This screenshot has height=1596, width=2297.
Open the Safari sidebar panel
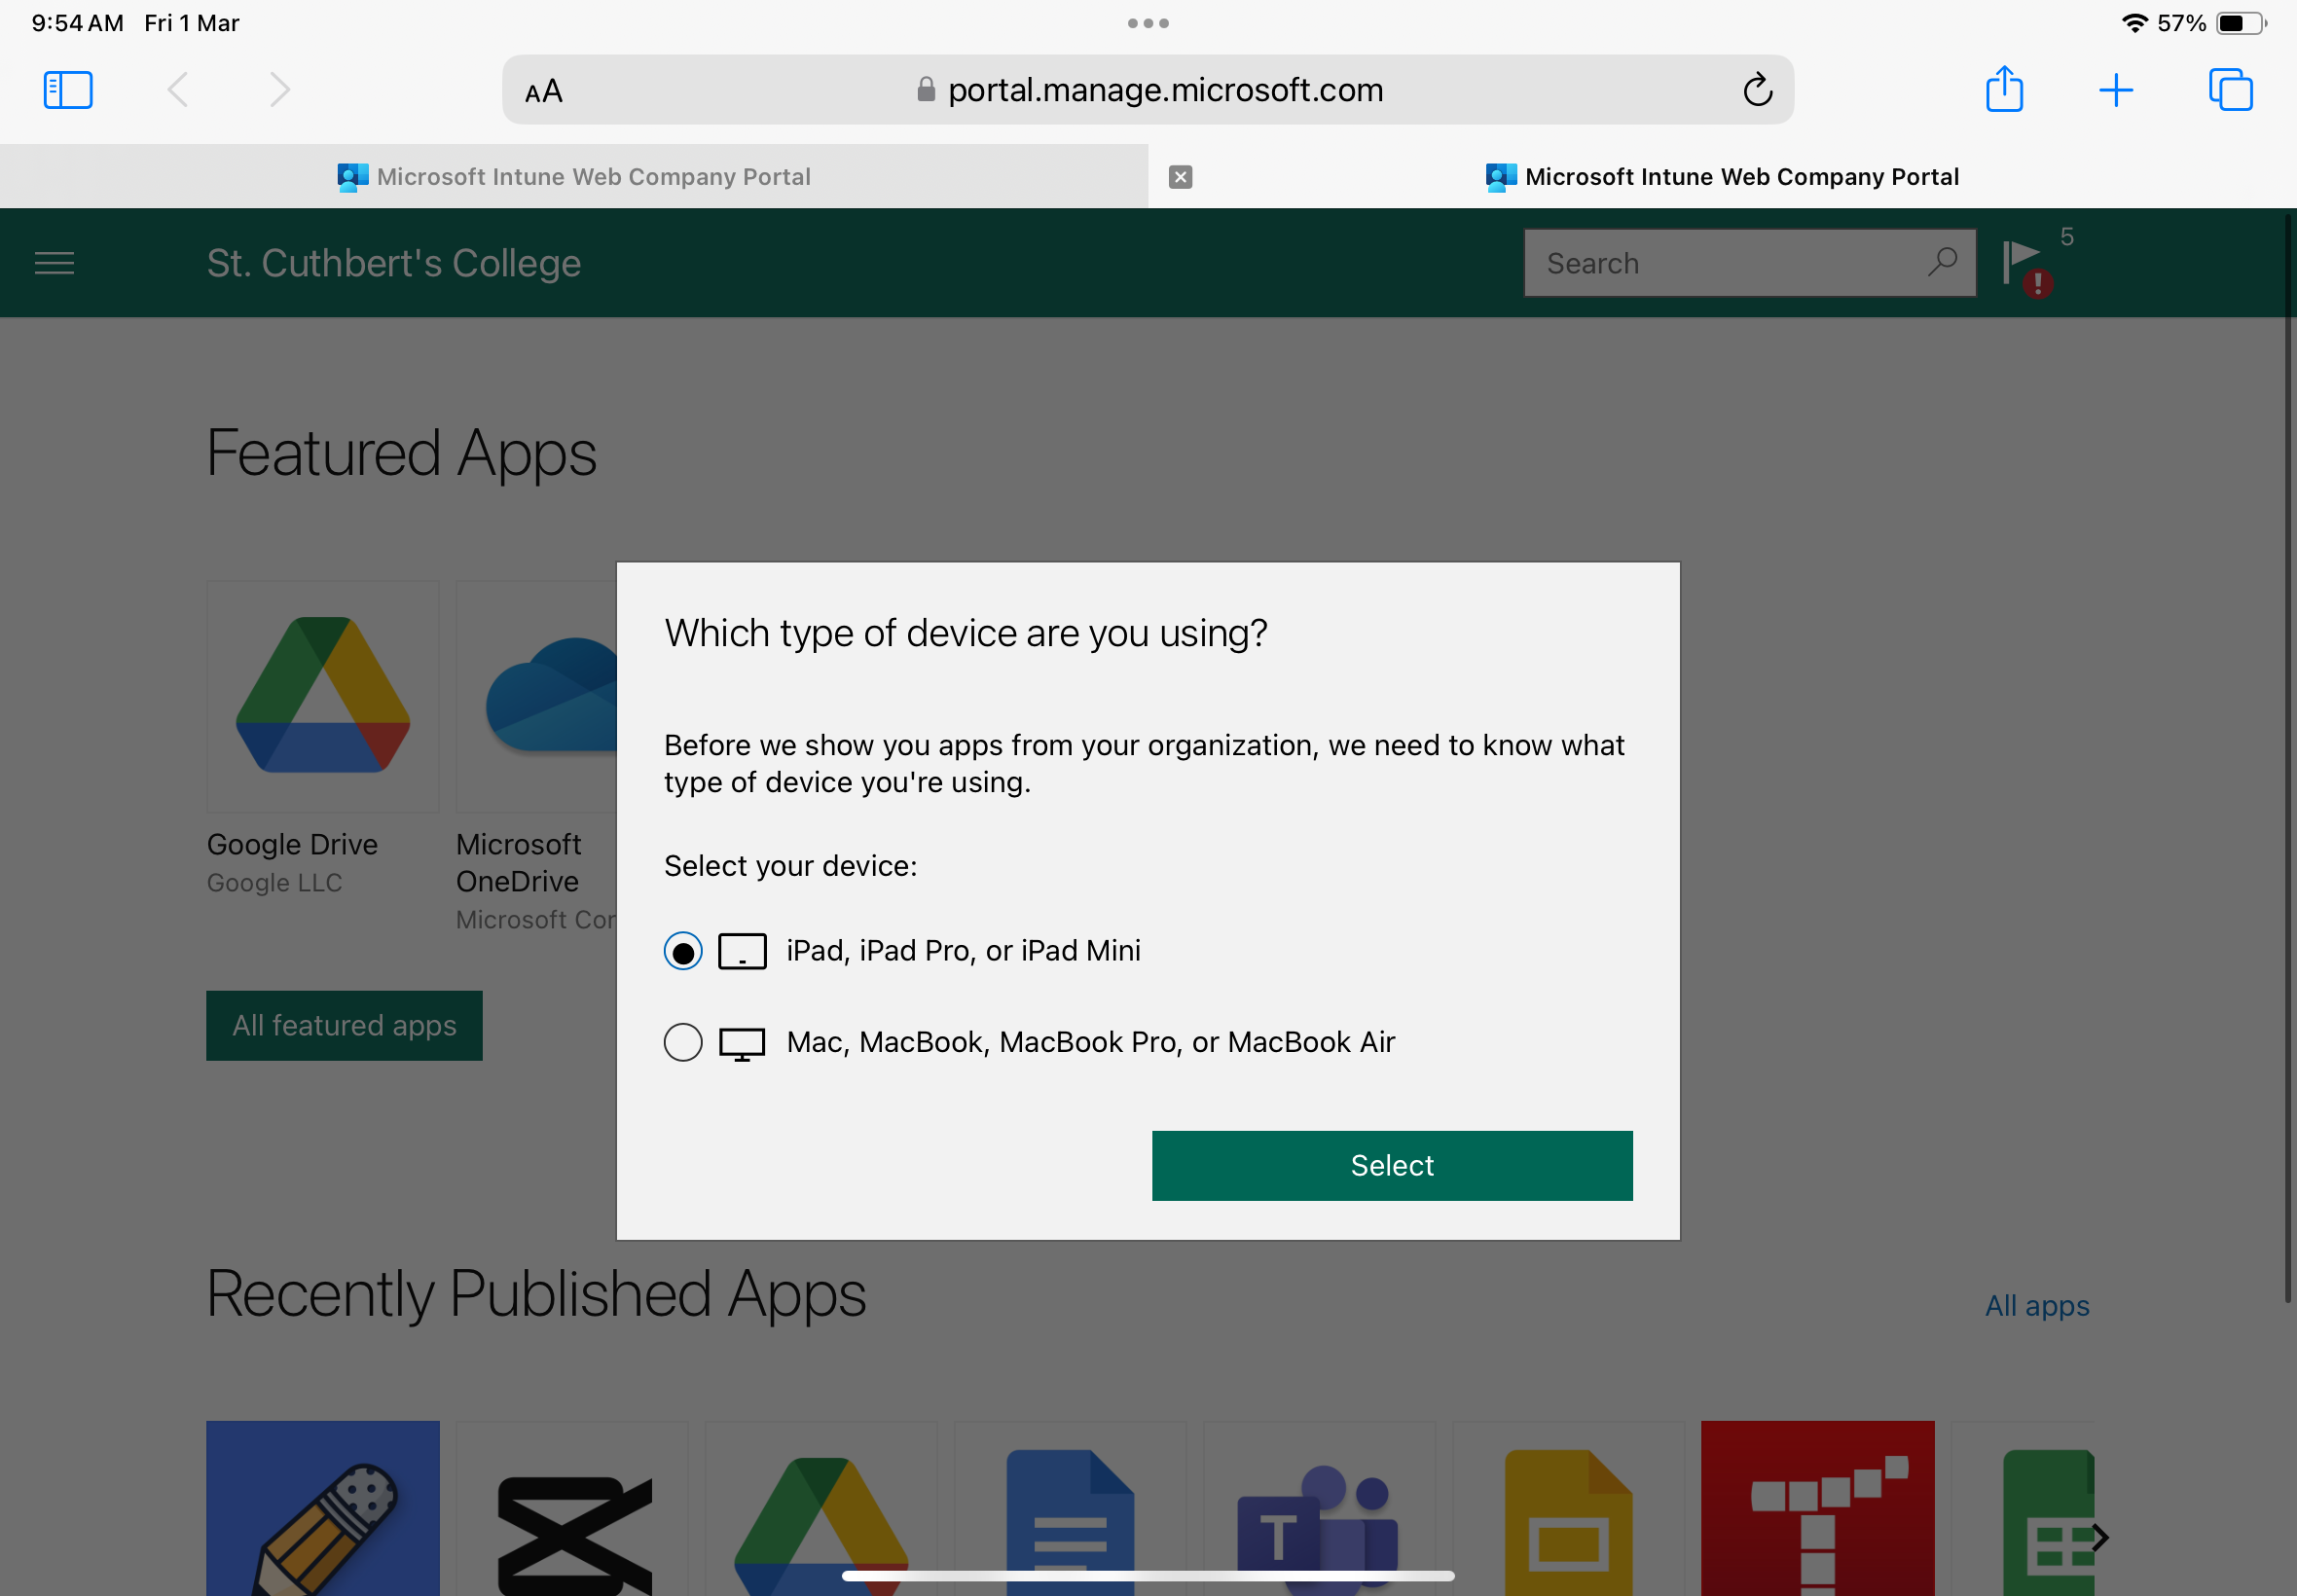[x=68, y=90]
